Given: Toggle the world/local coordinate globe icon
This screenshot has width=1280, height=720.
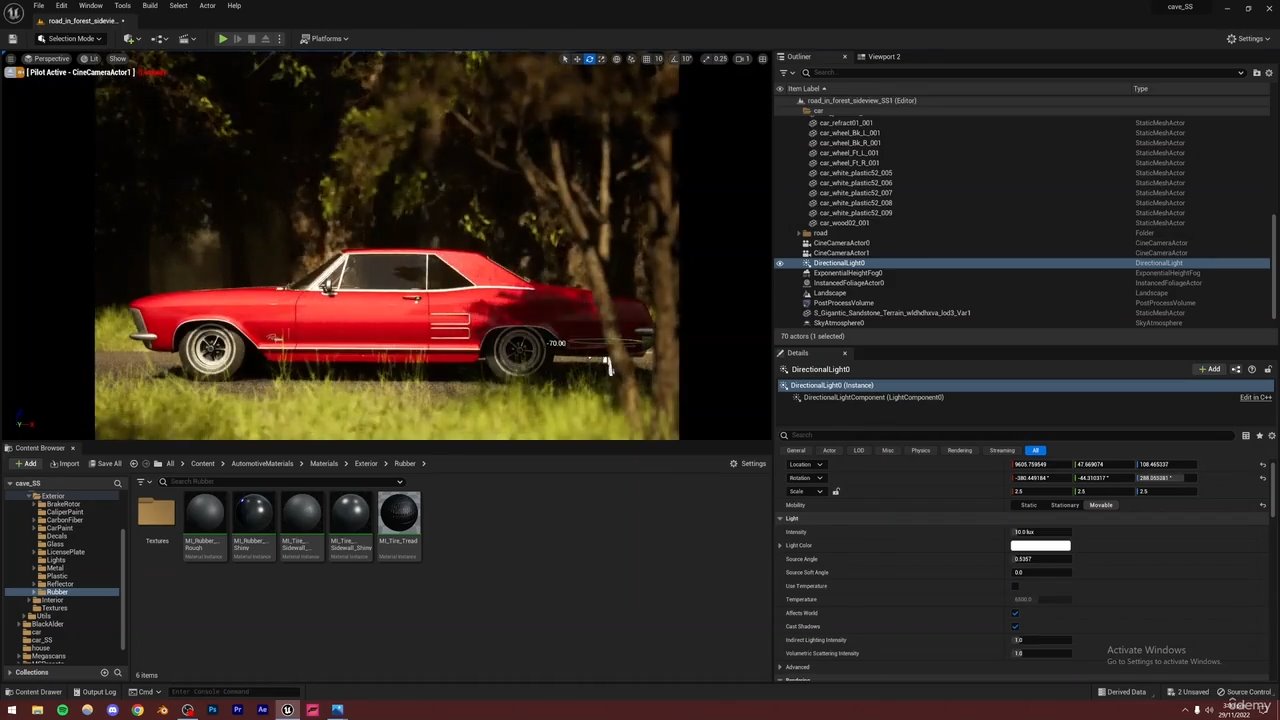Looking at the screenshot, I should point(616,59).
